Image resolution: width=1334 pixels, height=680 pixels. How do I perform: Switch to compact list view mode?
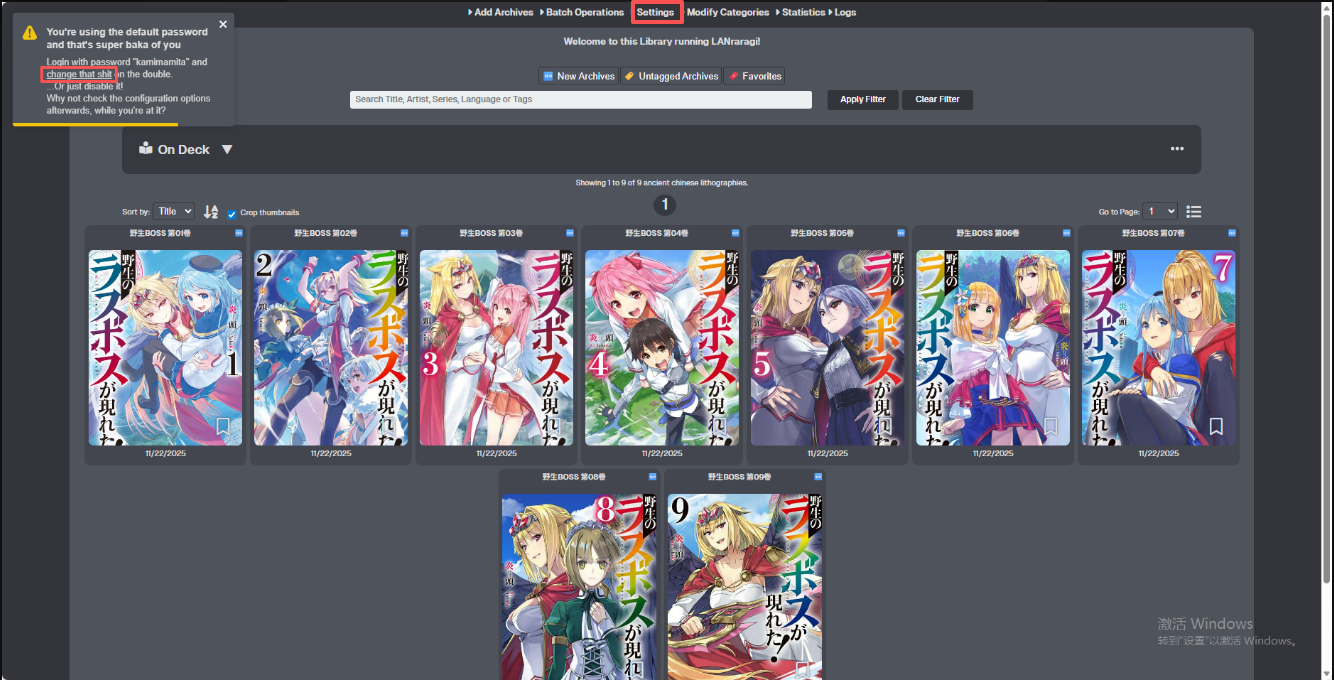pyautogui.click(x=1193, y=212)
